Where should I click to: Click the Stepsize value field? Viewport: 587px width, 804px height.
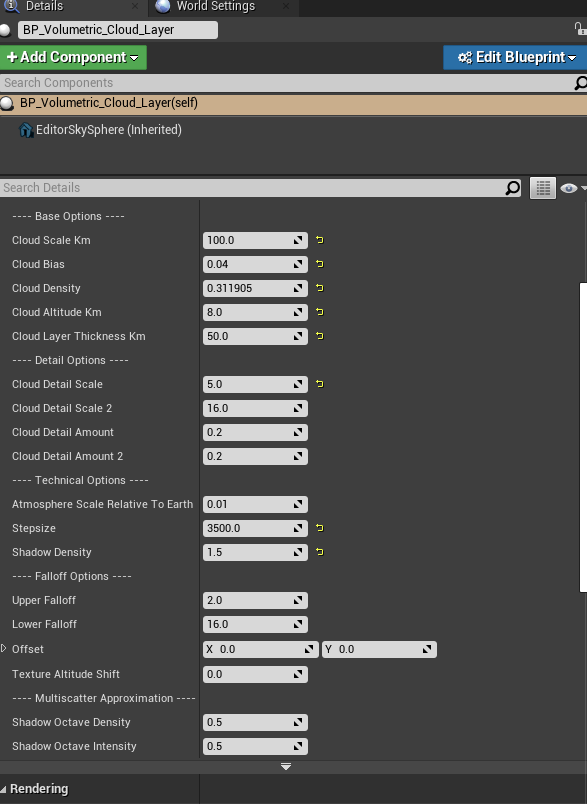(x=255, y=528)
